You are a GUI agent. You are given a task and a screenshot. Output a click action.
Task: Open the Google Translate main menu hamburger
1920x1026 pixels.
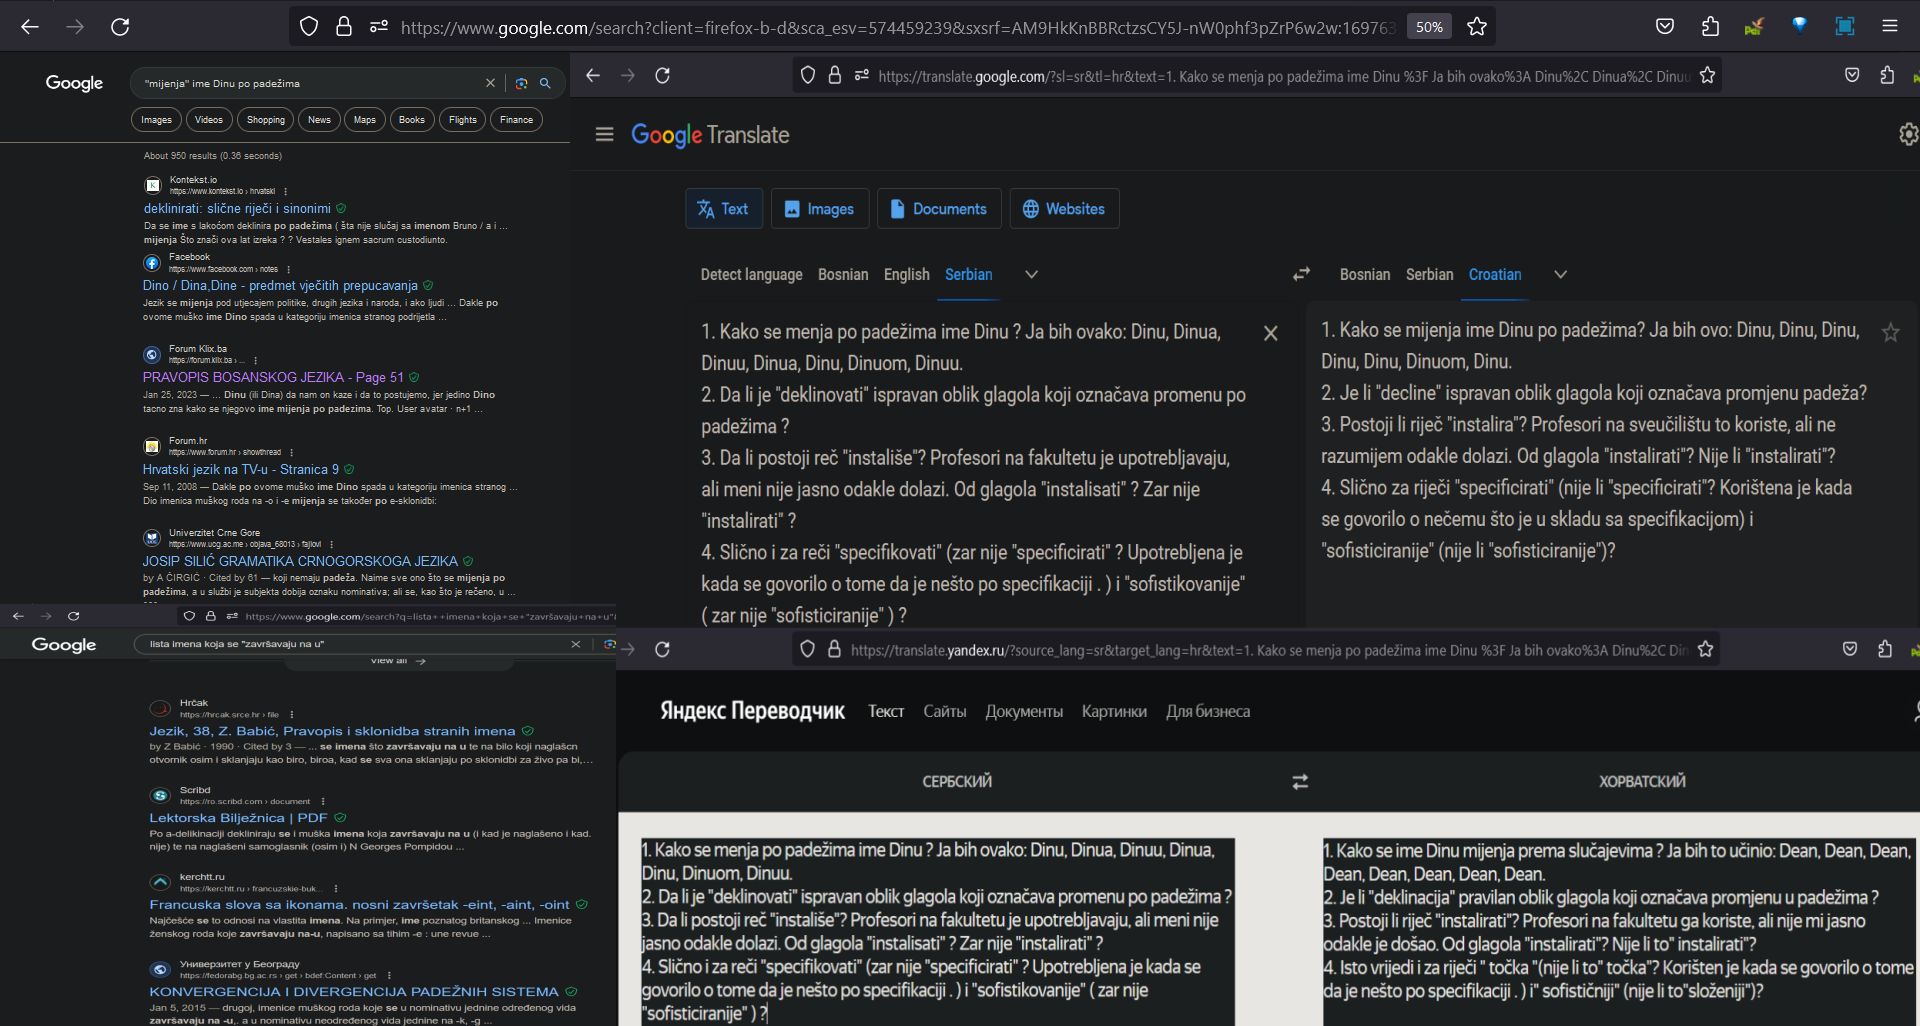pos(604,134)
